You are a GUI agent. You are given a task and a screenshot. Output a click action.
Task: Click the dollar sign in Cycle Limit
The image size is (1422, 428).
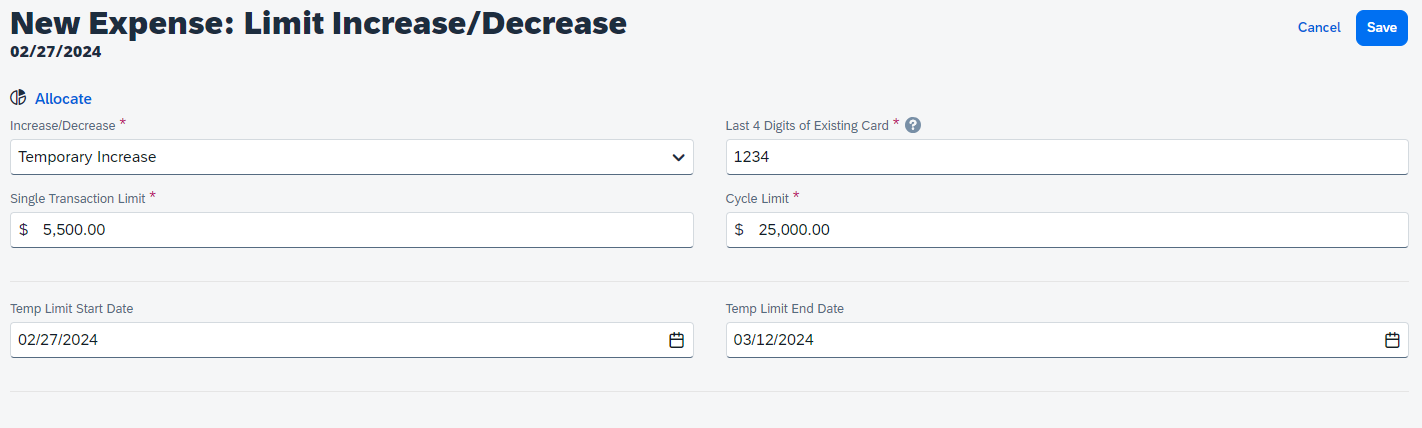(739, 230)
